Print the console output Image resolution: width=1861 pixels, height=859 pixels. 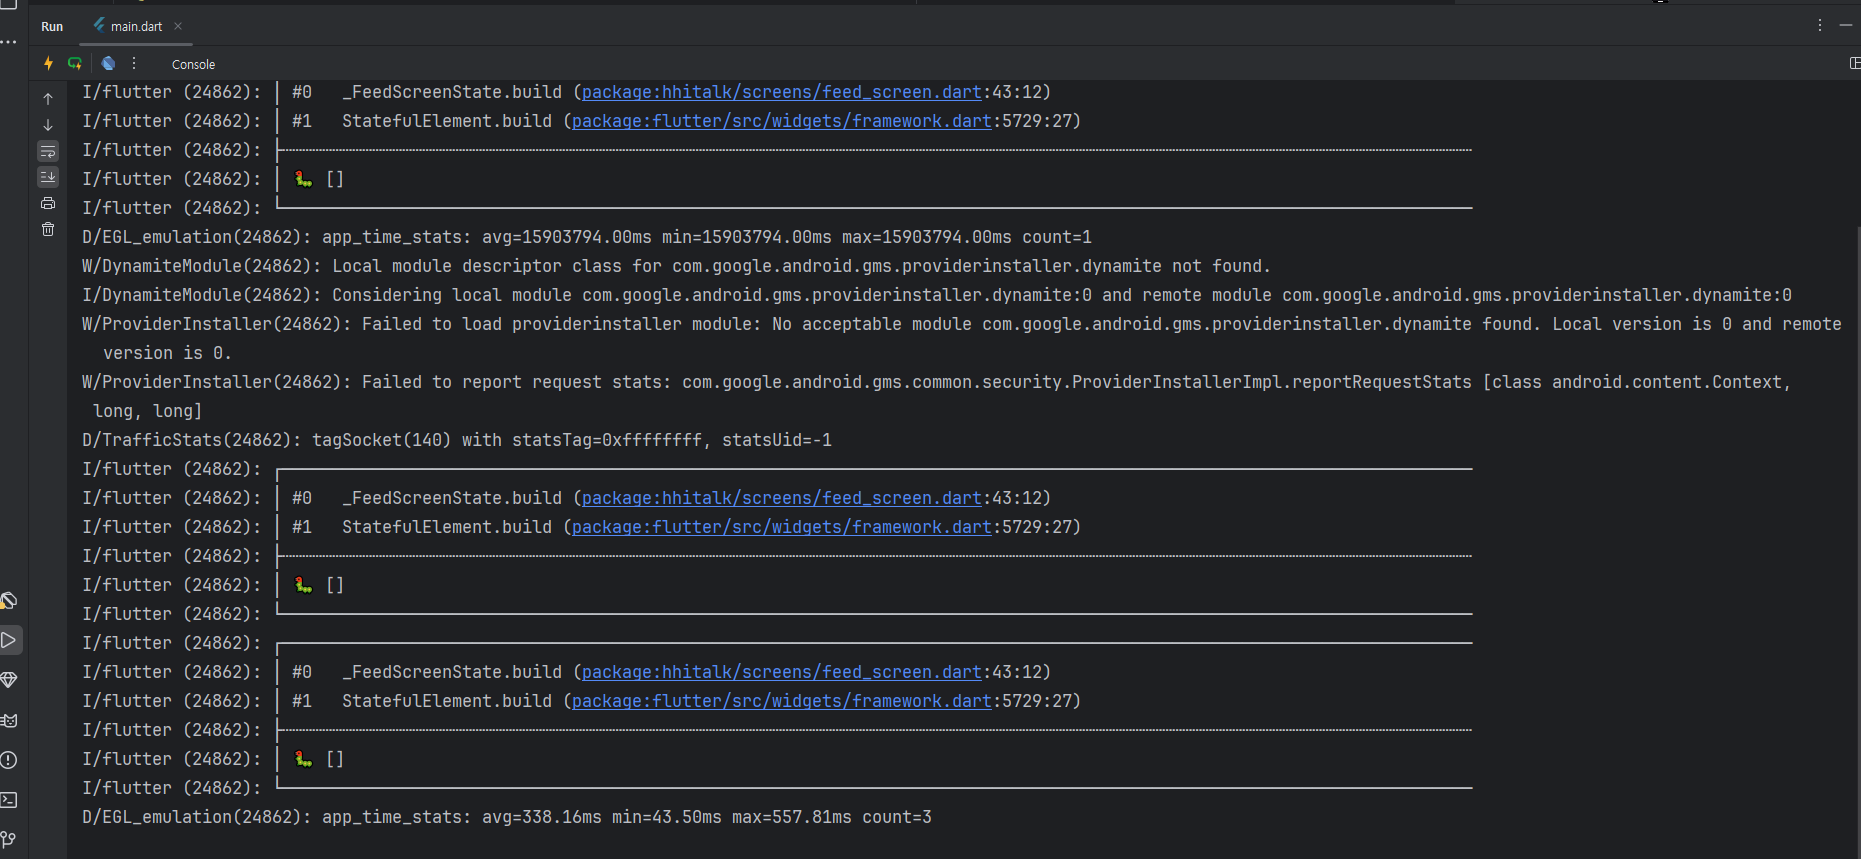[x=48, y=203]
